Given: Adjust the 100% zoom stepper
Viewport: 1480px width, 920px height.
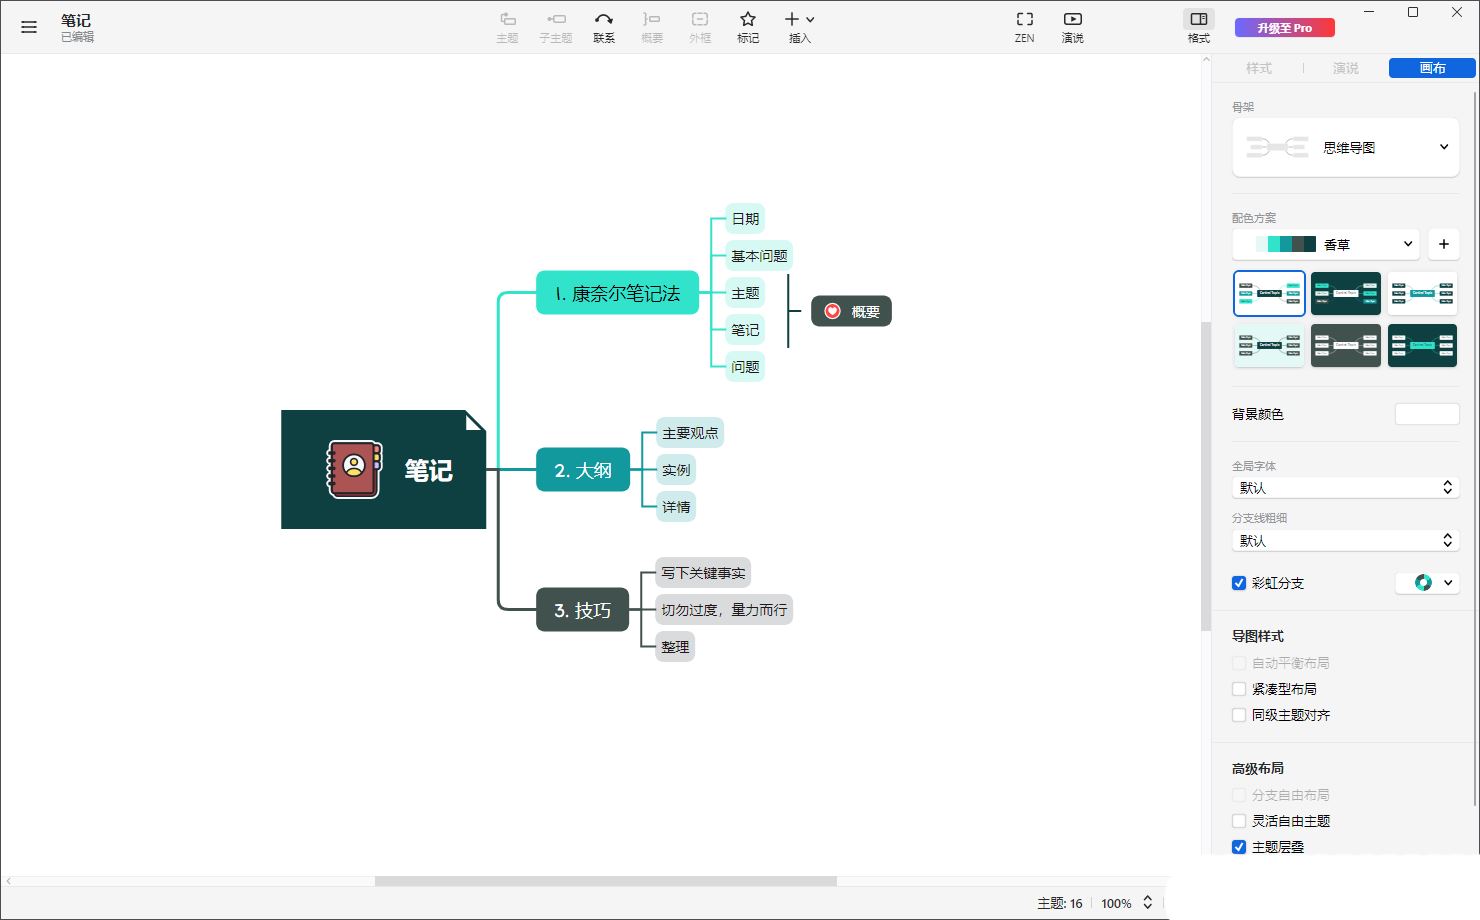Looking at the screenshot, I should click(x=1147, y=902).
